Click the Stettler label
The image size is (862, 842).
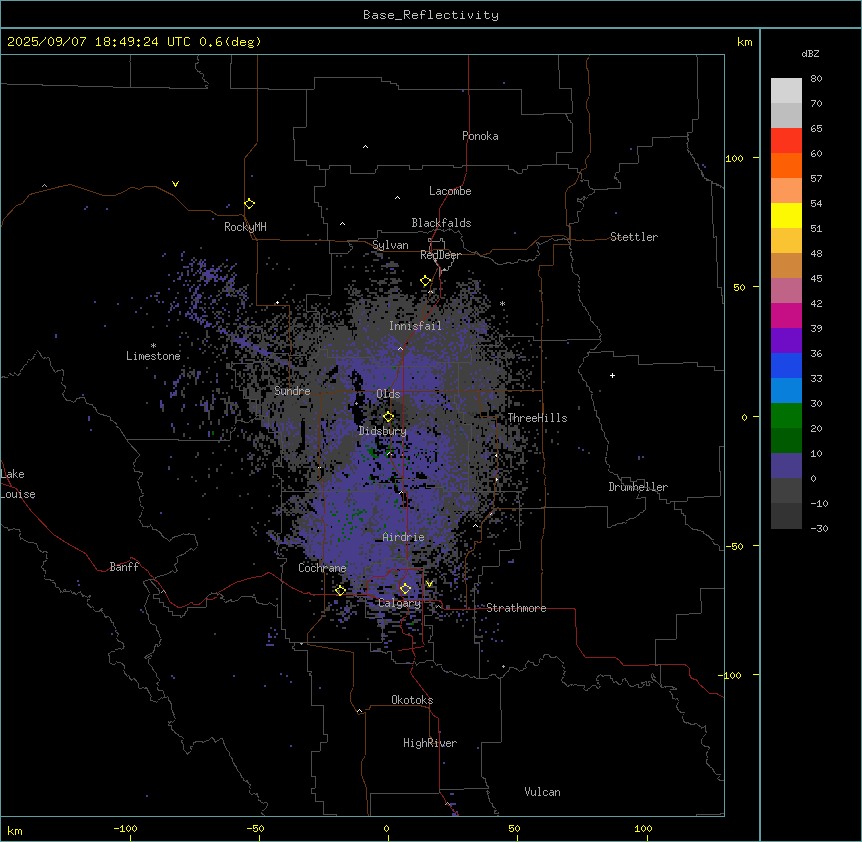[x=634, y=237]
